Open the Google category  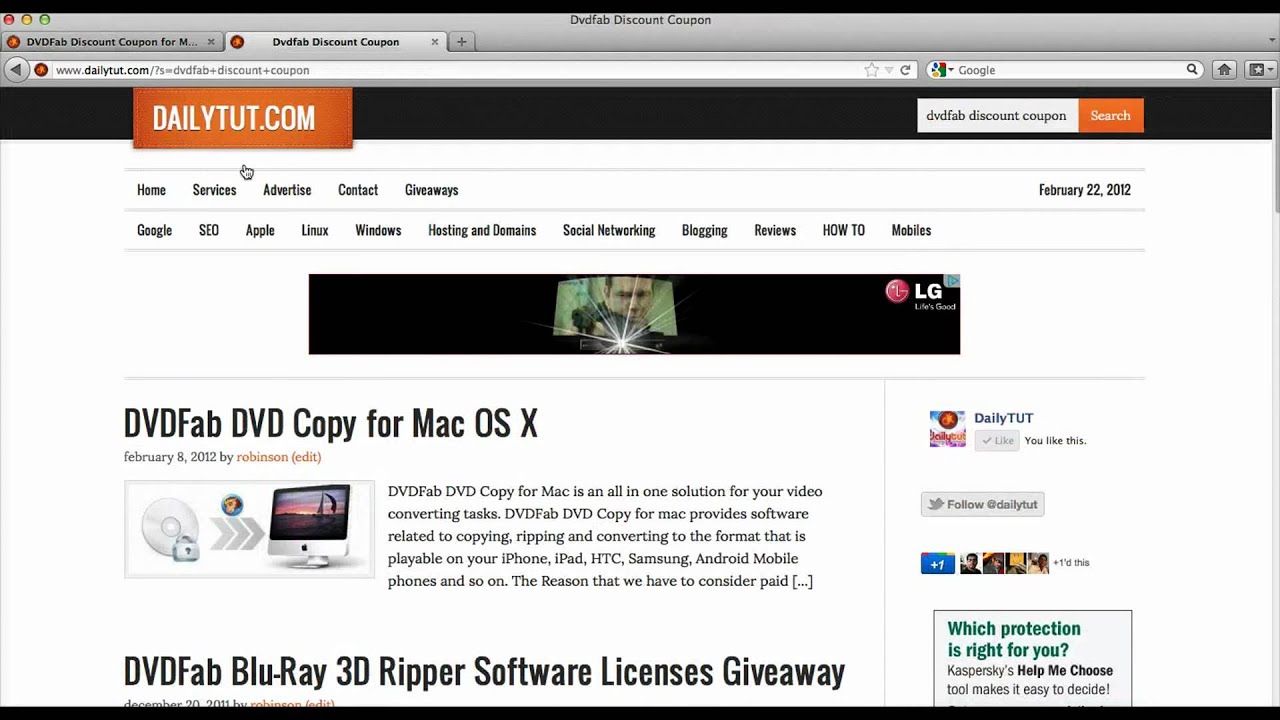pyautogui.click(x=154, y=230)
